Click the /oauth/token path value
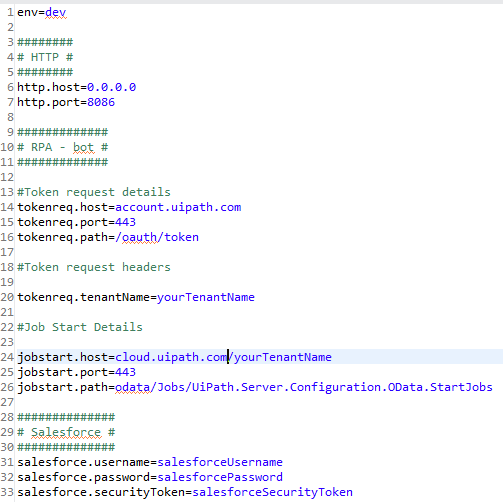The image size is (503, 502). pos(157,237)
